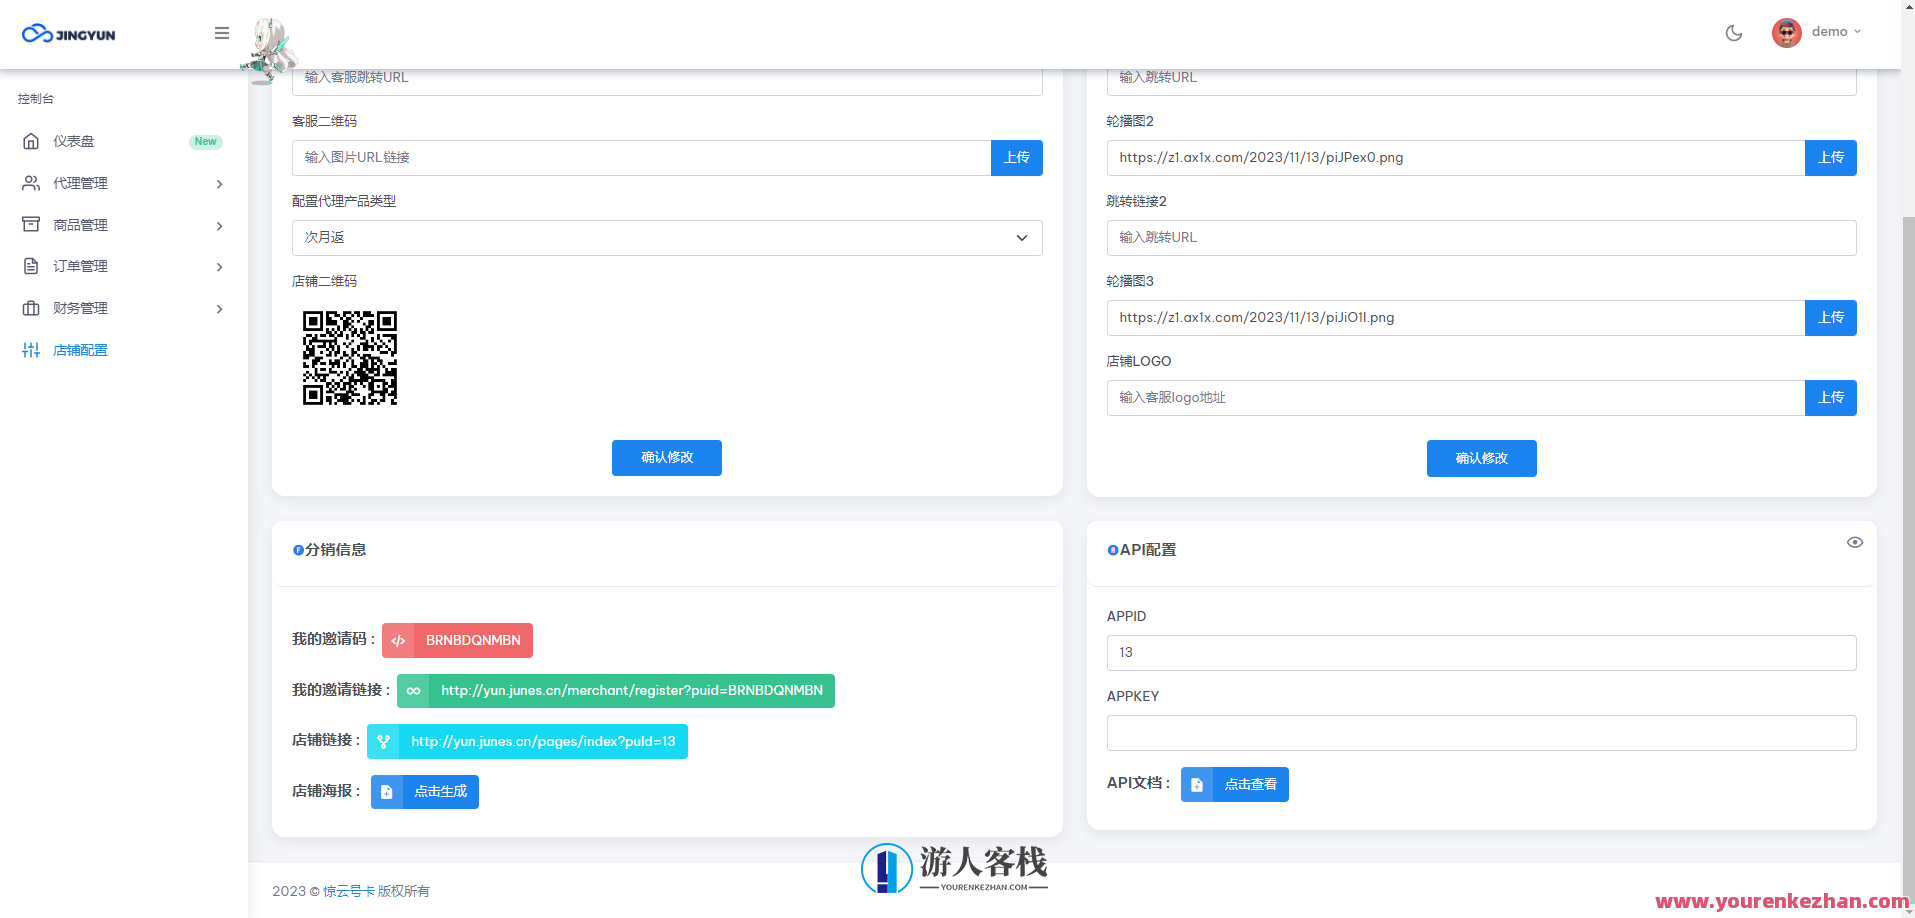Screen dimensions: 1915x918
Task: Select the 订单管理 order icon
Action: [x=30, y=266]
